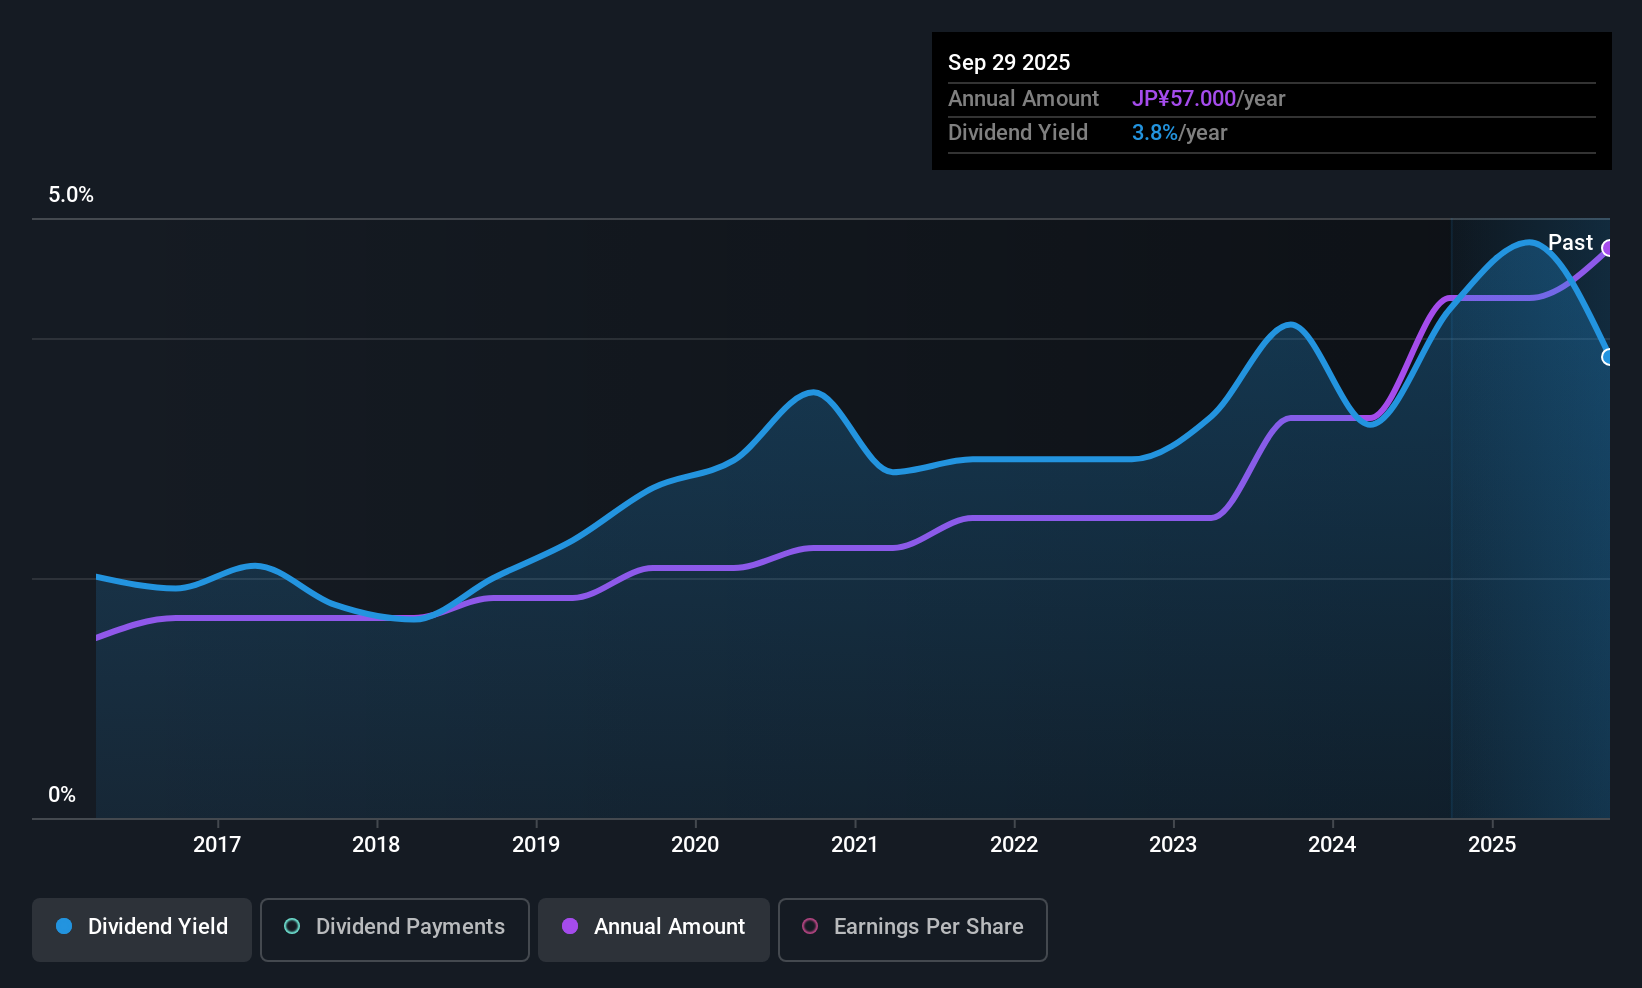Select the purple Annual Amount endpoint marker
Viewport: 1642px width, 988px height.
pyautogui.click(x=1608, y=248)
